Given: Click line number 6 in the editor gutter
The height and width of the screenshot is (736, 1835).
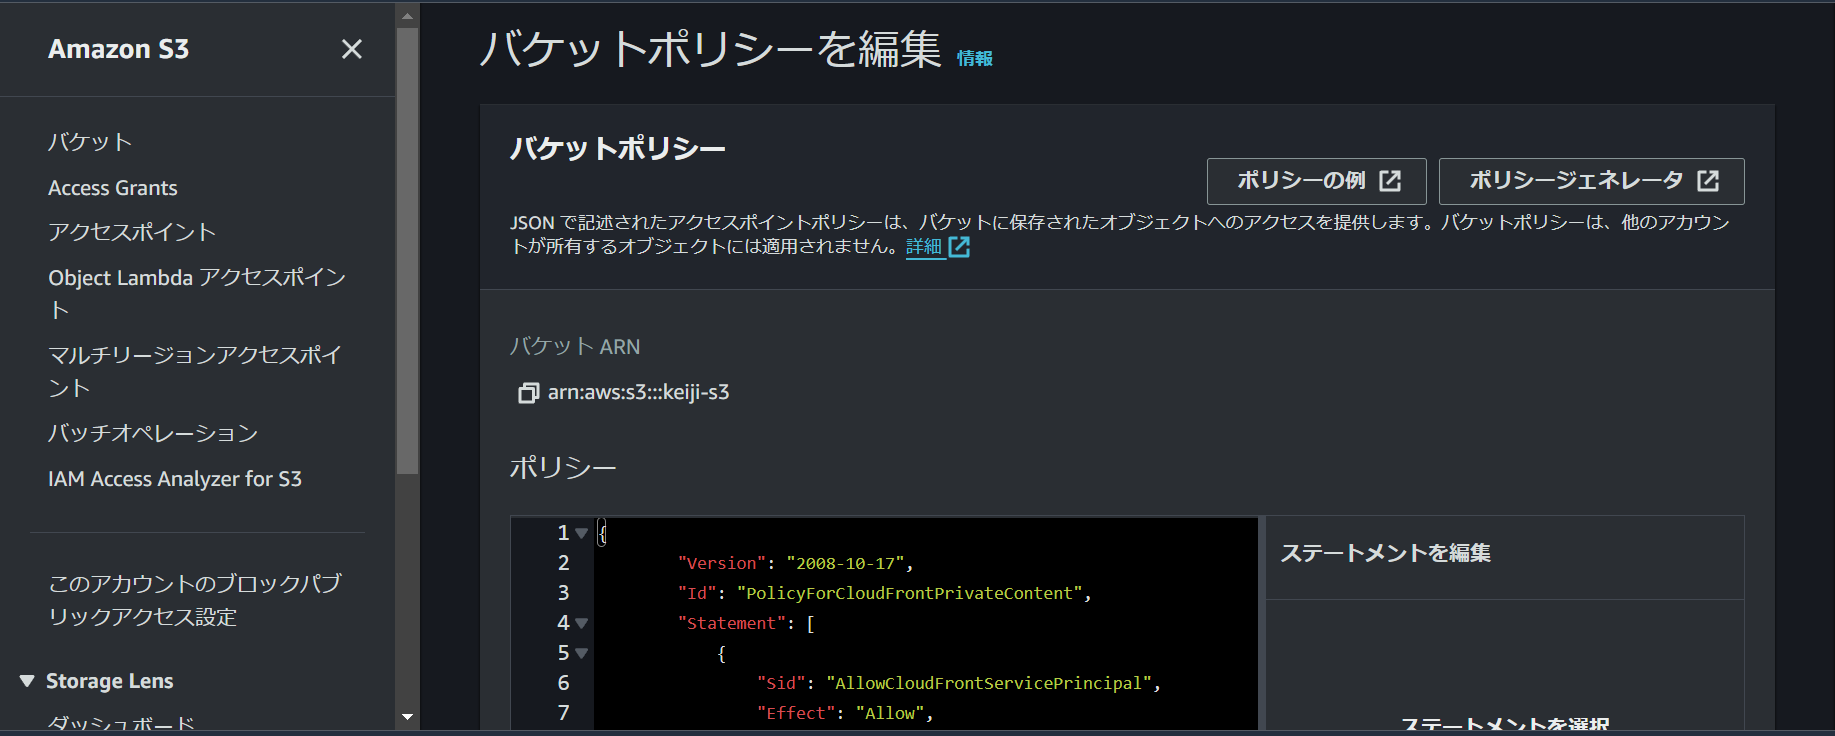Looking at the screenshot, I should [x=563, y=683].
